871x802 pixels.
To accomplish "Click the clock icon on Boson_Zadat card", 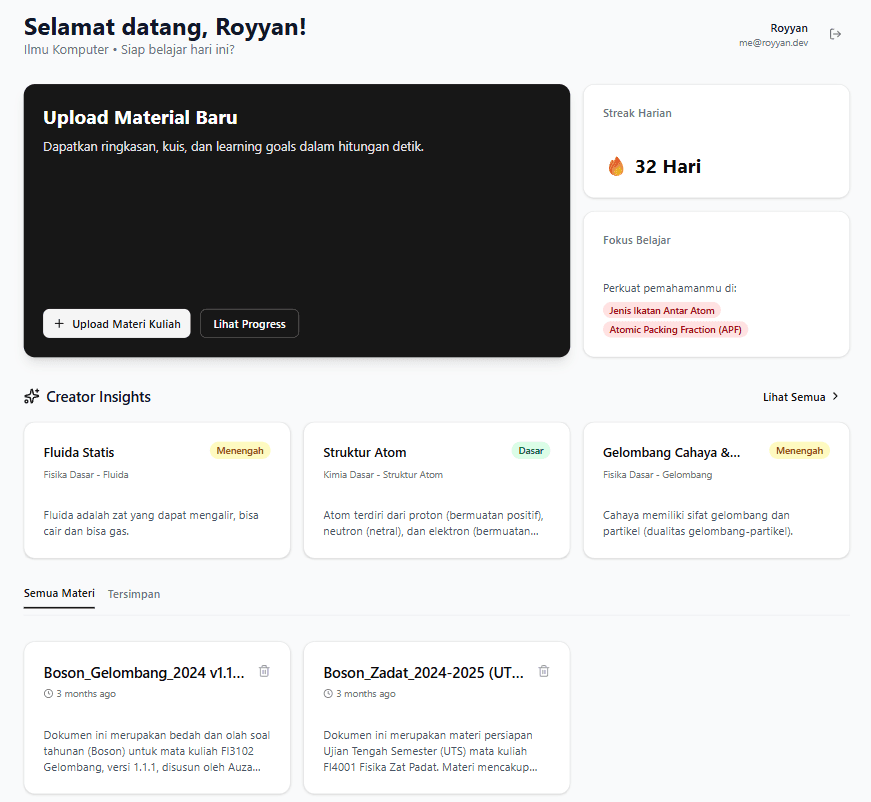I will tap(329, 692).
